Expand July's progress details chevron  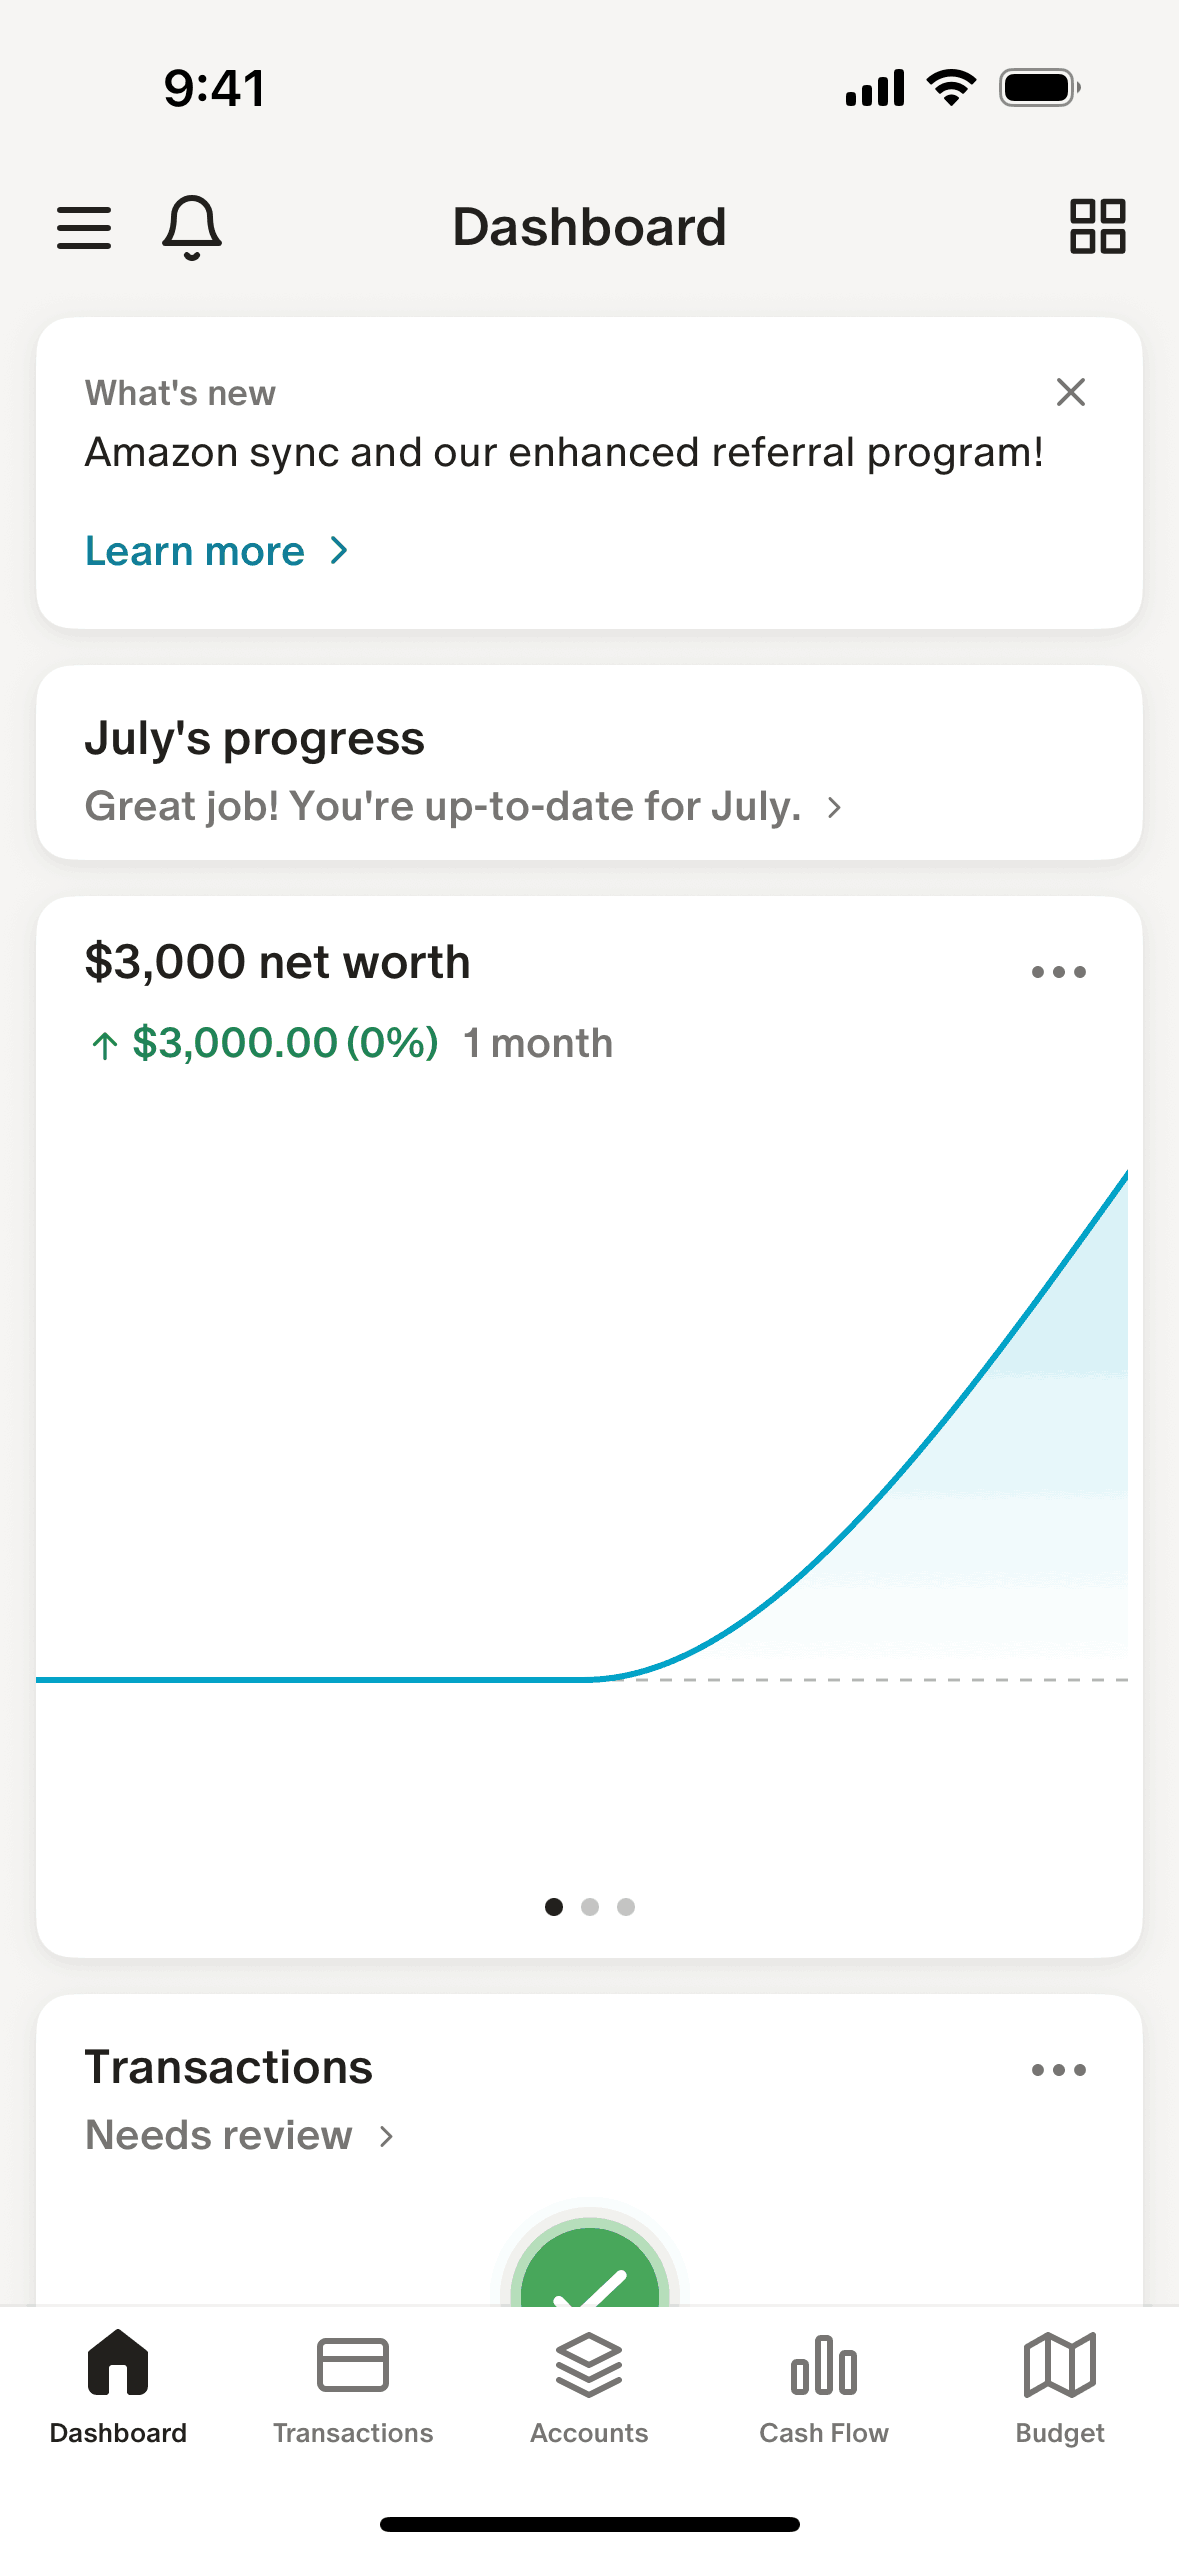[834, 807]
